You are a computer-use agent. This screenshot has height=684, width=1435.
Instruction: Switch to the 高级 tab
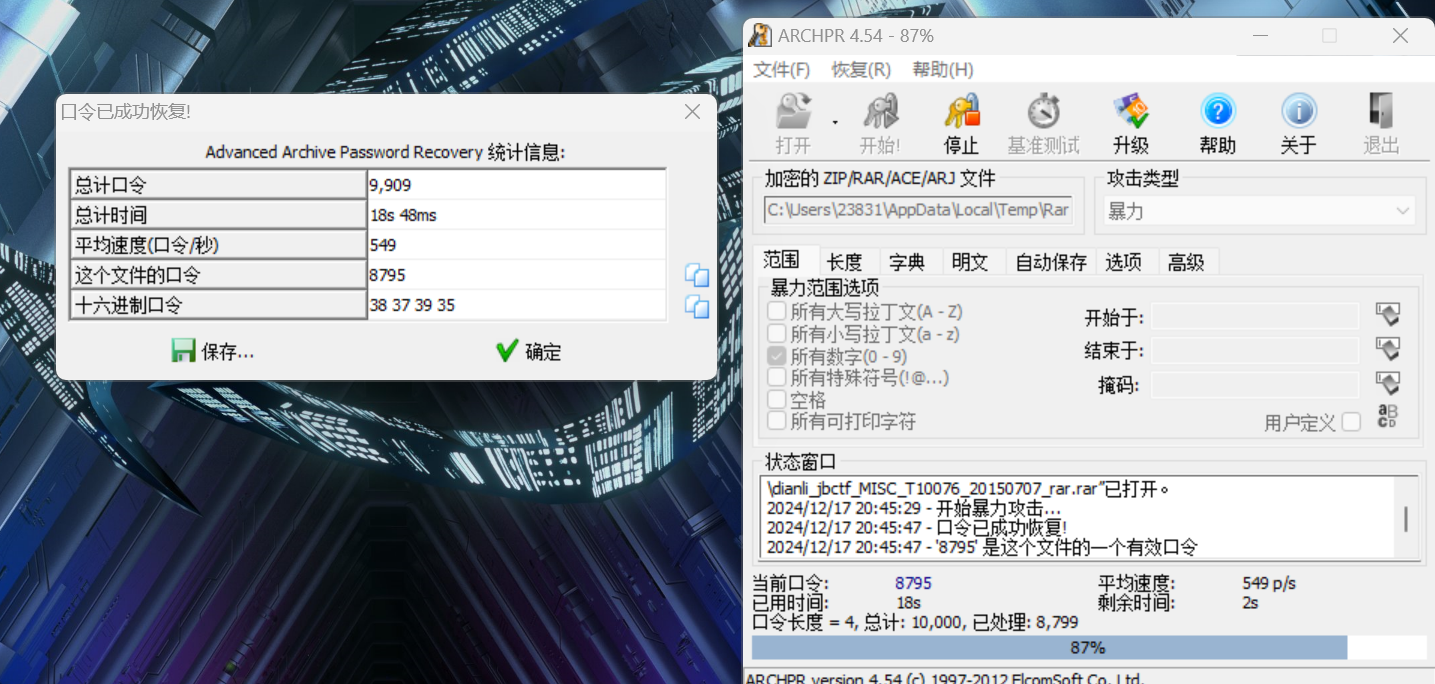pyautogui.click(x=1186, y=262)
